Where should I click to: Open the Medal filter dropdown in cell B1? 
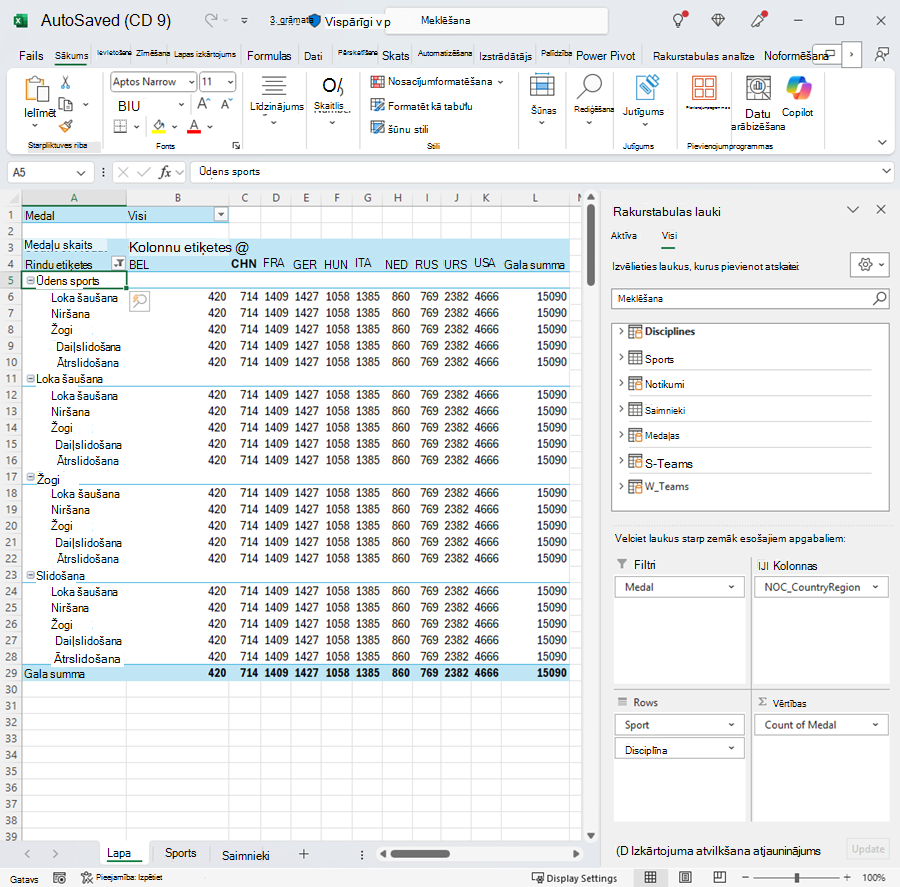tap(220, 215)
